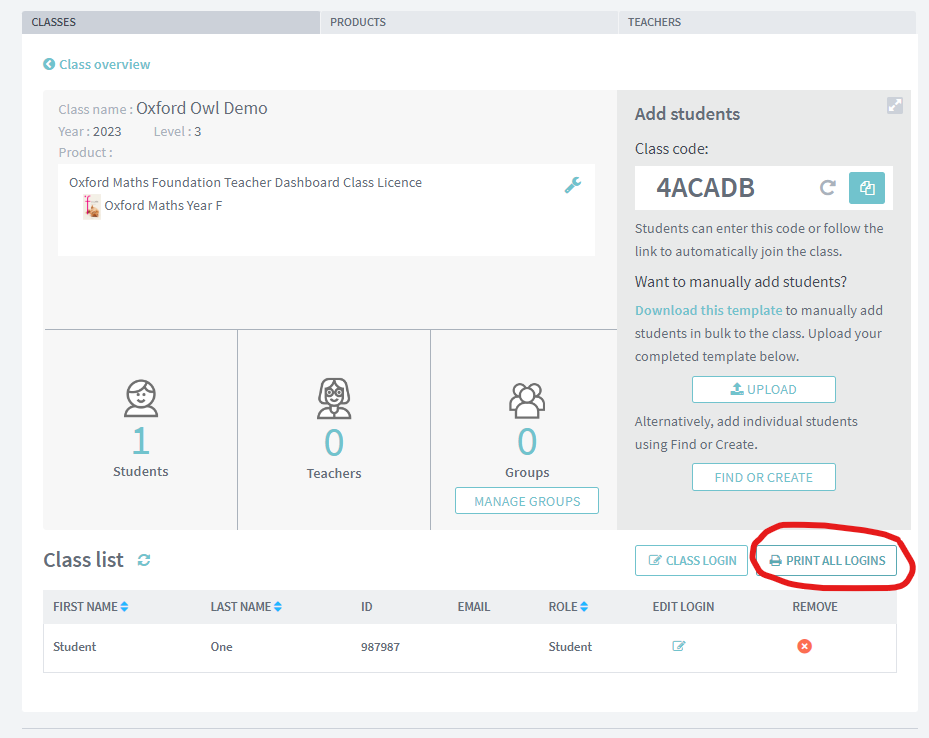Viewport: 929px width, 738px height.
Task: Click the Oxford Maths Year F book icon
Action: tap(91, 205)
